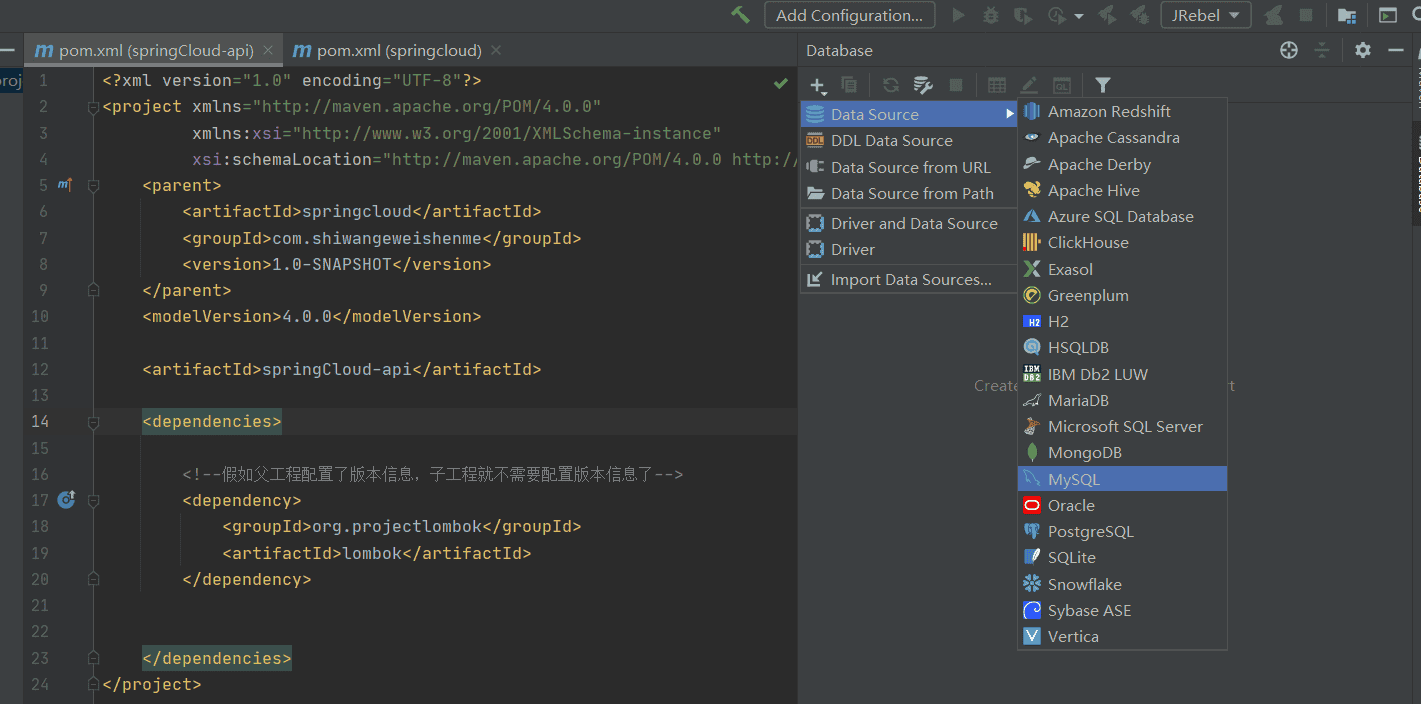Image resolution: width=1421 pixels, height=704 pixels.
Task: Click the Run with JRebel rocket icon
Action: click(x=1107, y=15)
